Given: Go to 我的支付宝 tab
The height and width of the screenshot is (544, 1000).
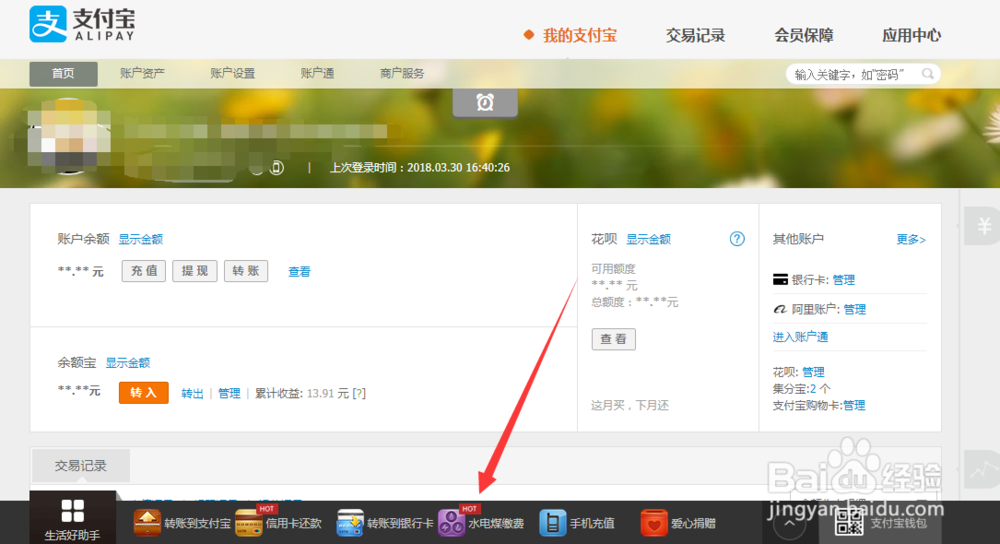Looking at the screenshot, I should 580,36.
